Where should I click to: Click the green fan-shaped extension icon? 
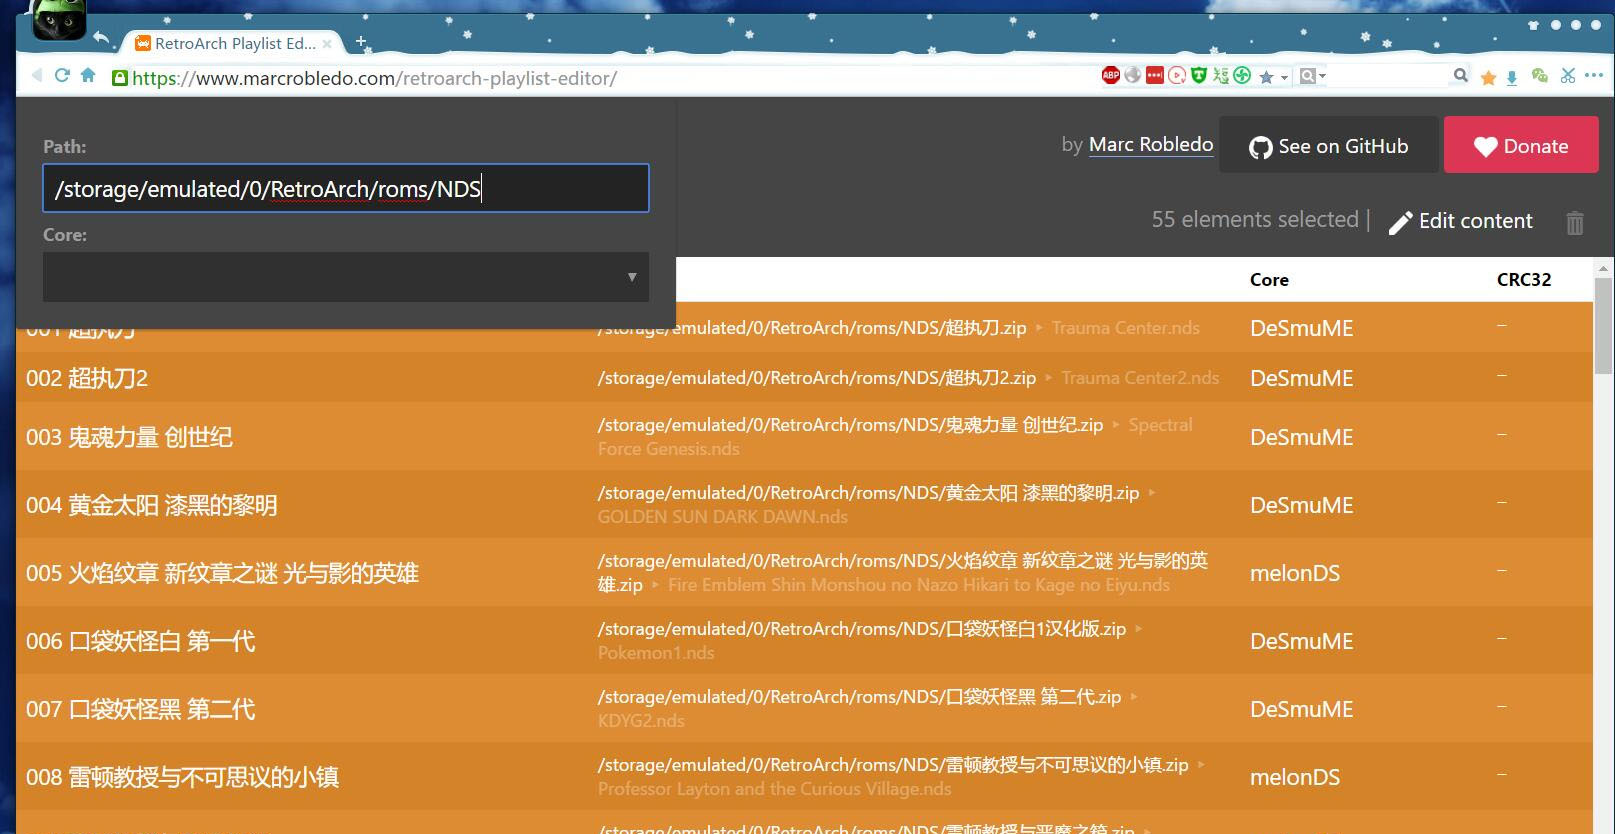[x=1242, y=75]
